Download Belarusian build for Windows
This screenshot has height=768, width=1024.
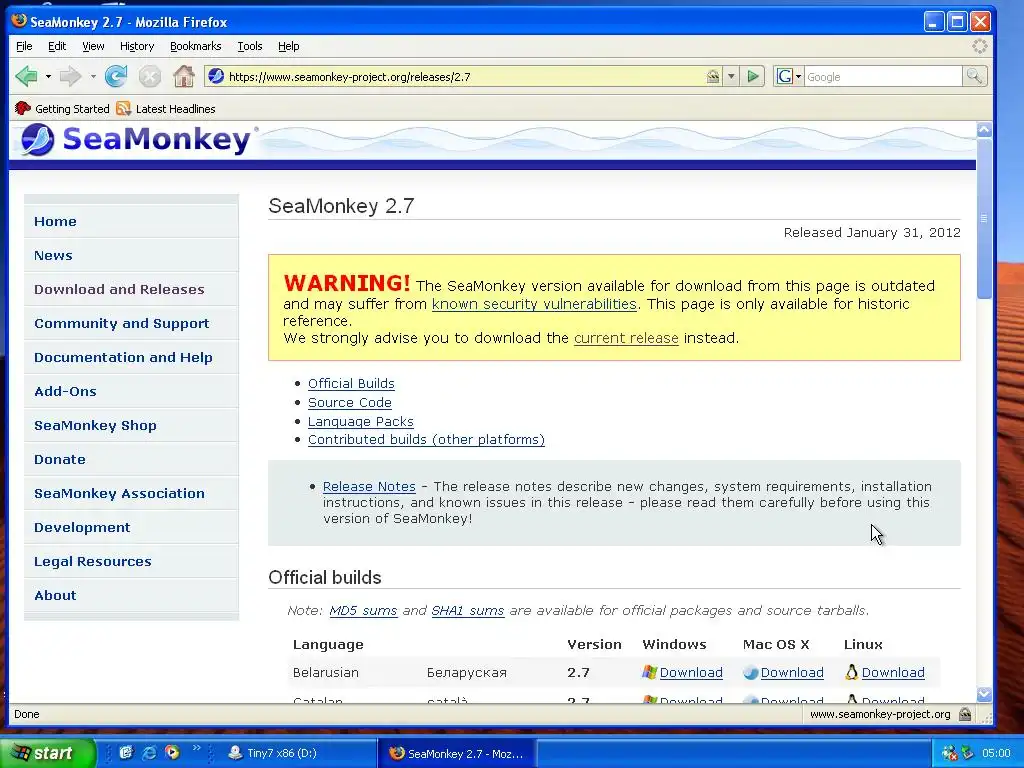691,673
